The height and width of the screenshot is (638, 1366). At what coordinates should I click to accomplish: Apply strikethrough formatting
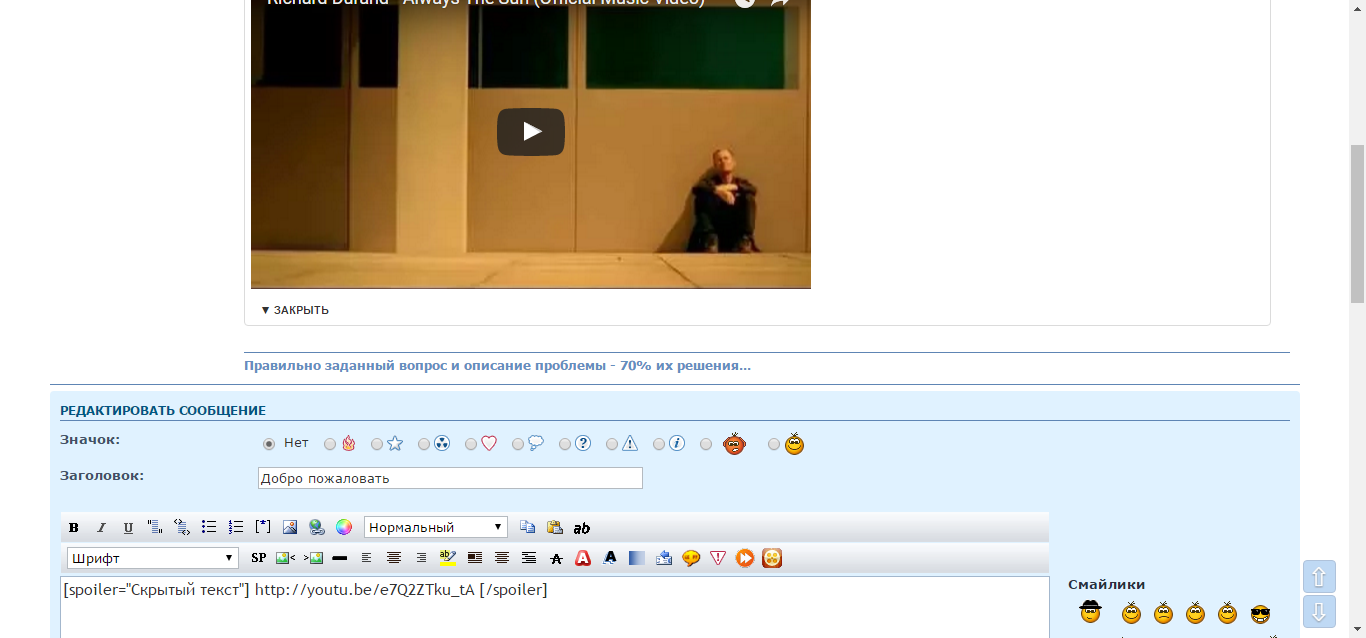click(556, 558)
